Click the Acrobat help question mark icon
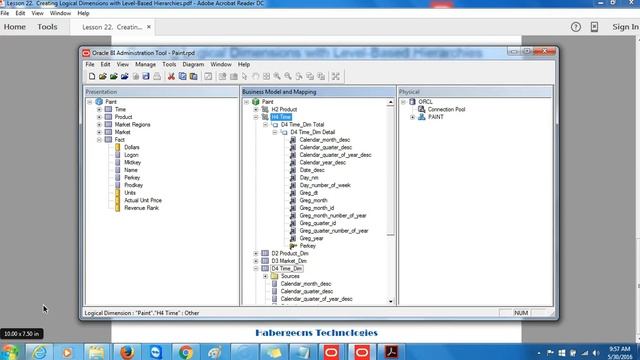The width and height of the screenshot is (640, 360). (576, 27)
